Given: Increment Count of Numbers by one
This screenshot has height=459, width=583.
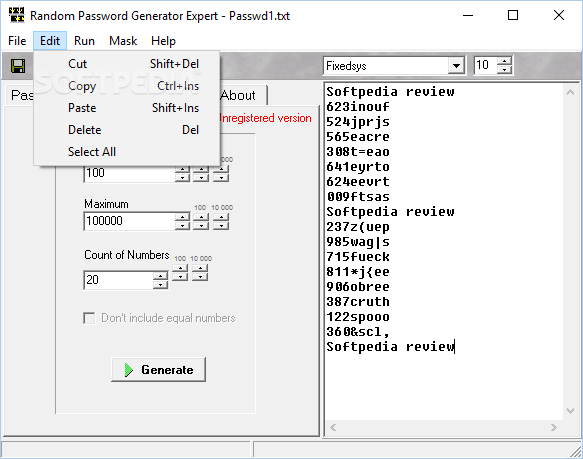Looking at the screenshot, I should 160,276.
